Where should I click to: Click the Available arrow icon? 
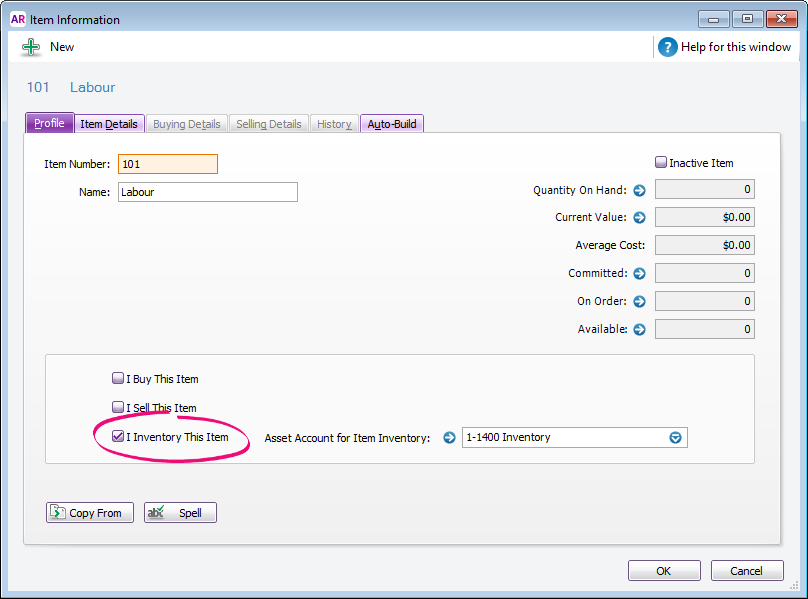coord(639,329)
